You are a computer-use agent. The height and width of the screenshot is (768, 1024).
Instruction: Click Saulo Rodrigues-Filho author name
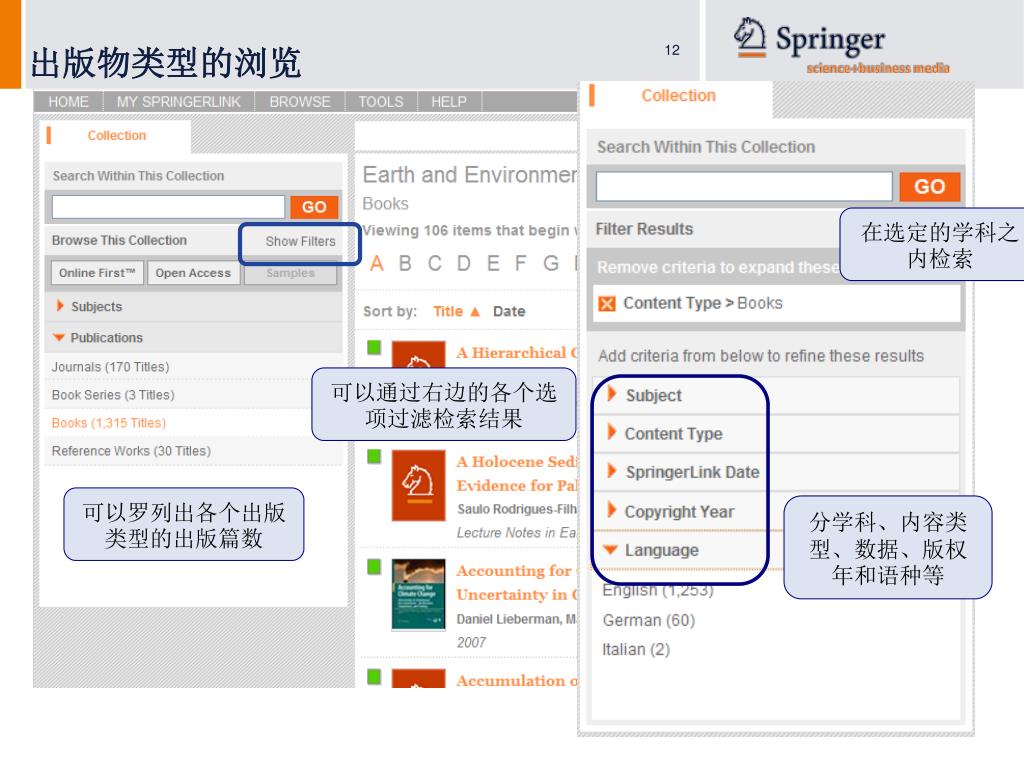pos(517,509)
